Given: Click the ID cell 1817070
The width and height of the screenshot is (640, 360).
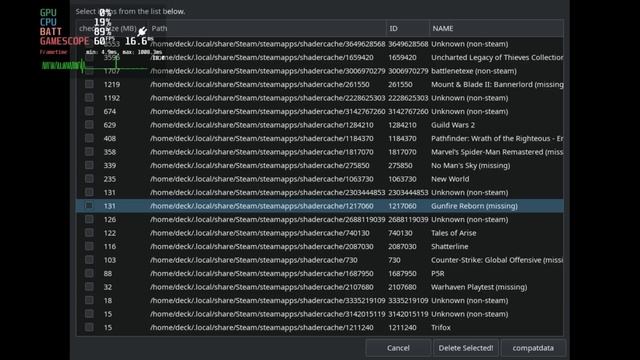Looking at the screenshot, I should click(x=402, y=152).
